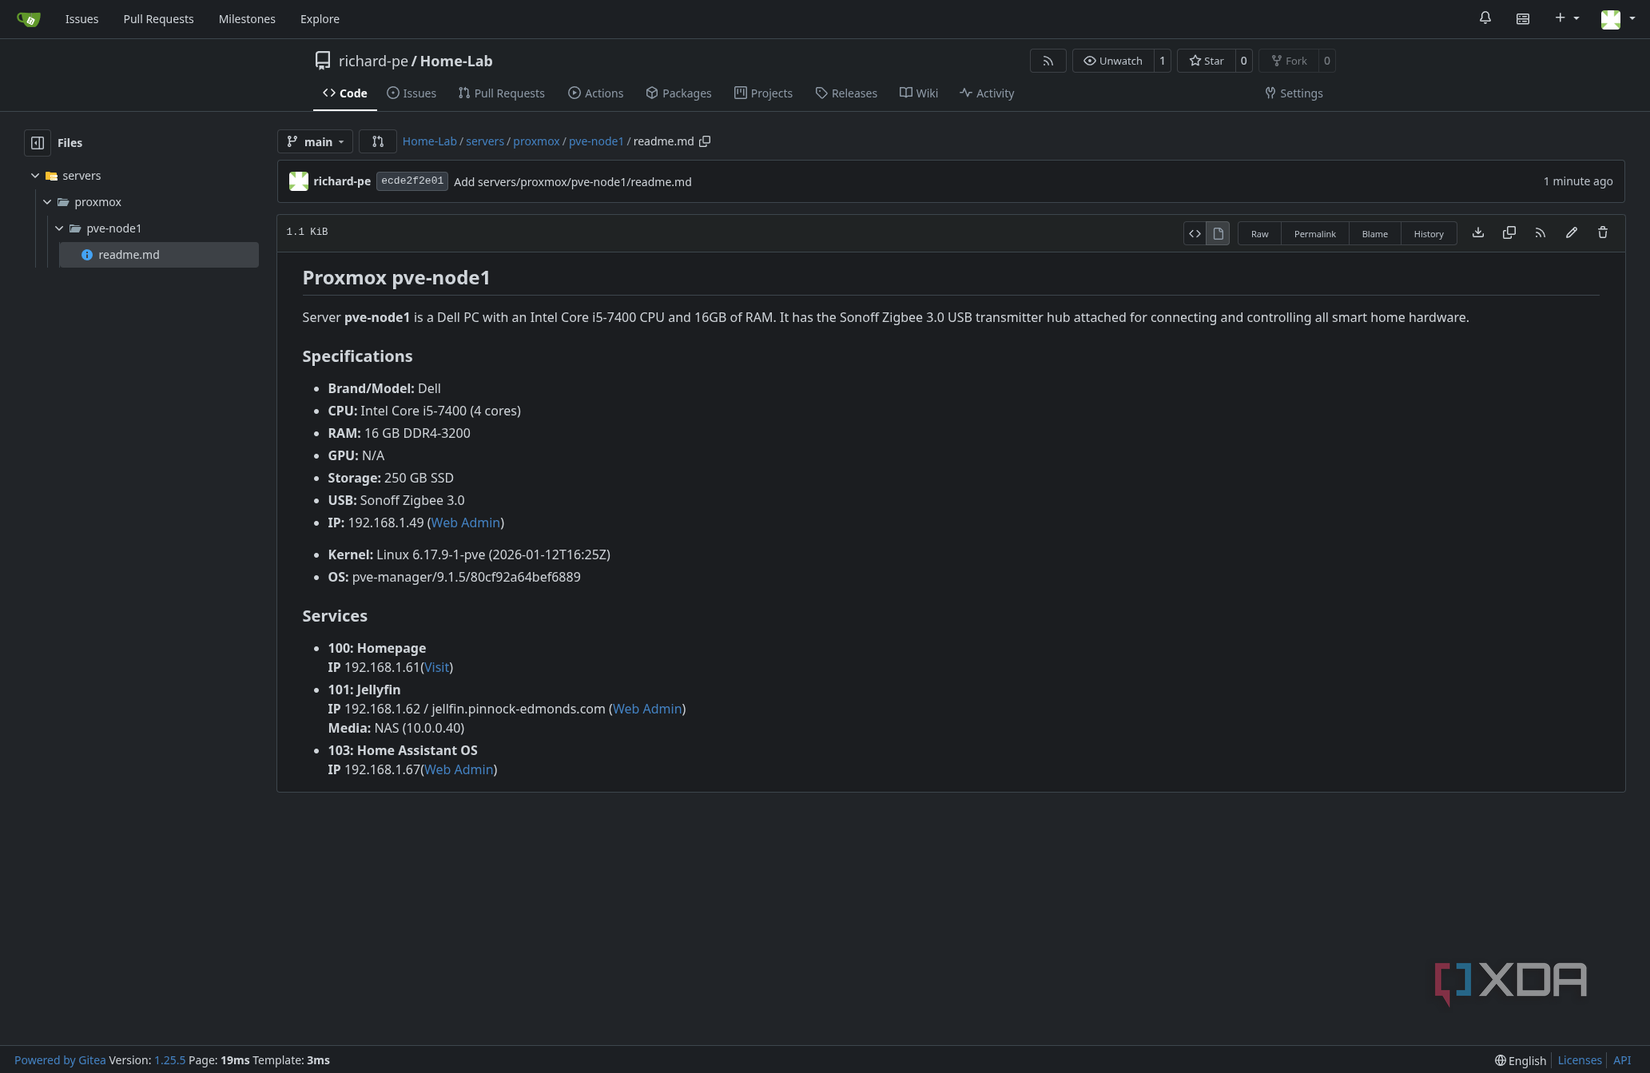Open the richard-pe owner link in title
Image resolution: width=1650 pixels, height=1073 pixels.
[373, 61]
